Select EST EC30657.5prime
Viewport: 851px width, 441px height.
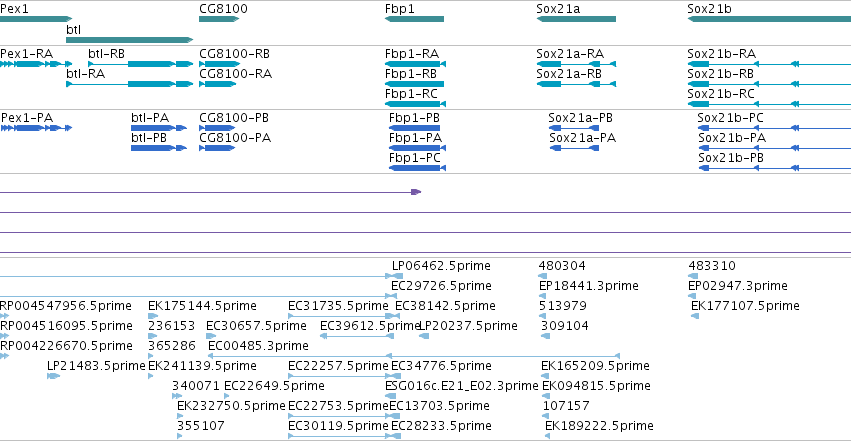click(x=211, y=336)
